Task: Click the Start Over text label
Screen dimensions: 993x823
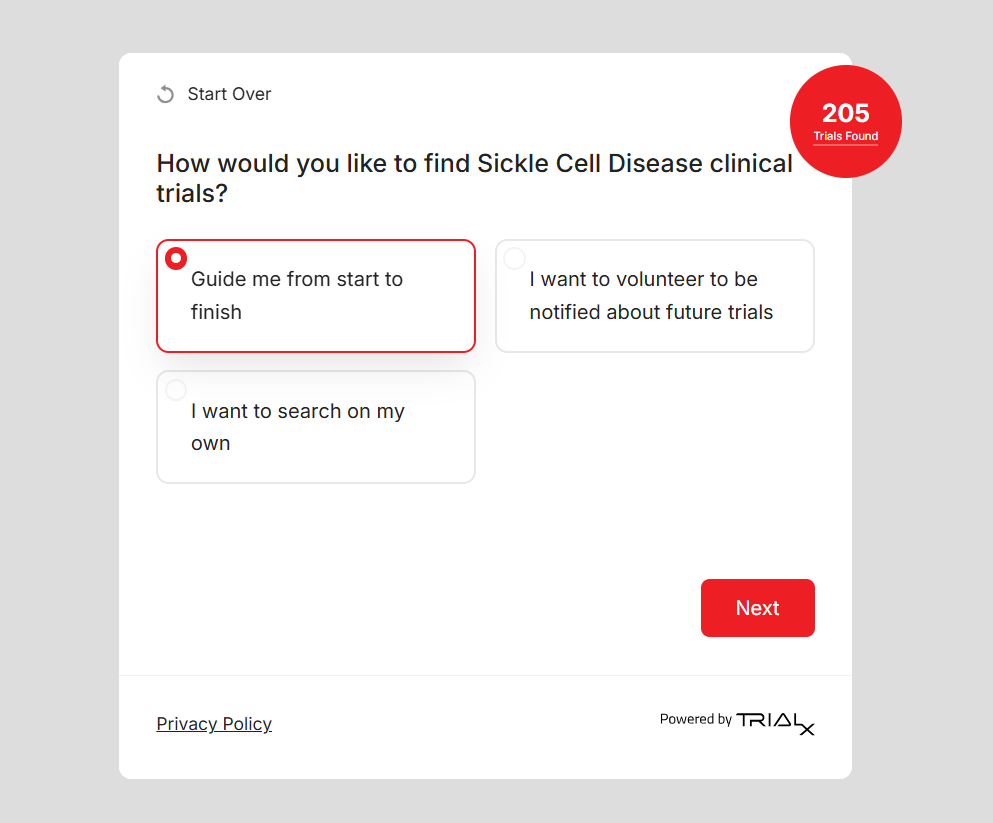Action: 229,94
